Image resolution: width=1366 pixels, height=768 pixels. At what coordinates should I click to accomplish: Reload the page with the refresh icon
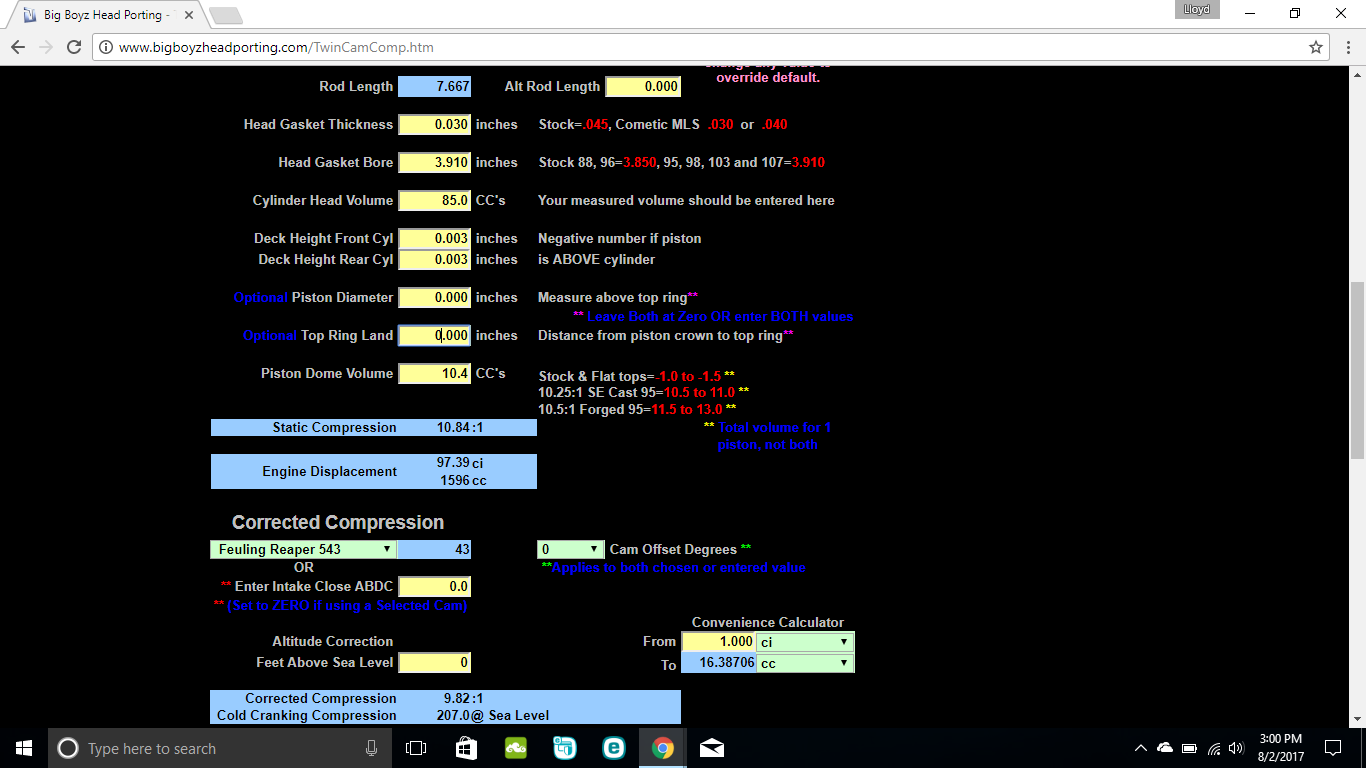point(73,47)
